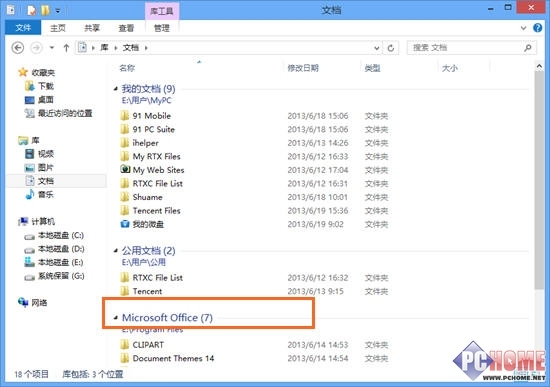Expand the ribbon with chevron arrow
The width and height of the screenshot is (550, 387).
(x=523, y=28)
